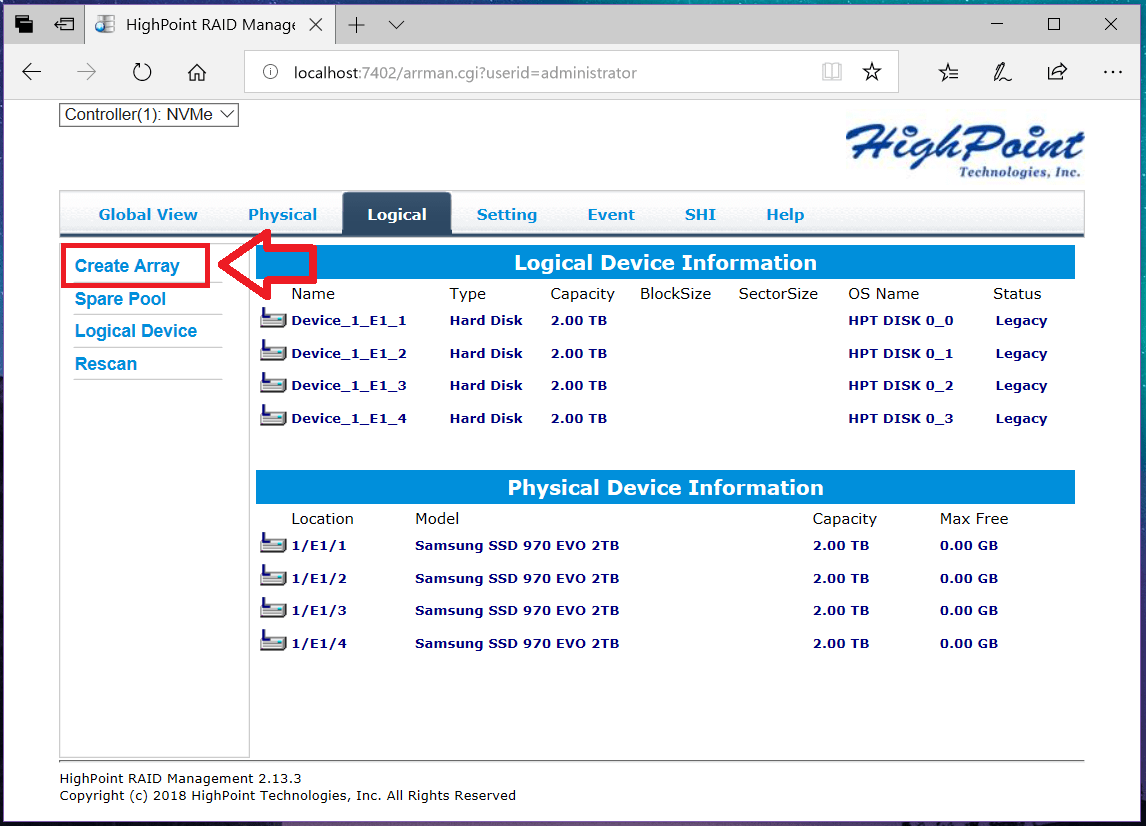Image resolution: width=1146 pixels, height=826 pixels.
Task: Open the Controller(1): NVMe dropdown
Action: 149,115
